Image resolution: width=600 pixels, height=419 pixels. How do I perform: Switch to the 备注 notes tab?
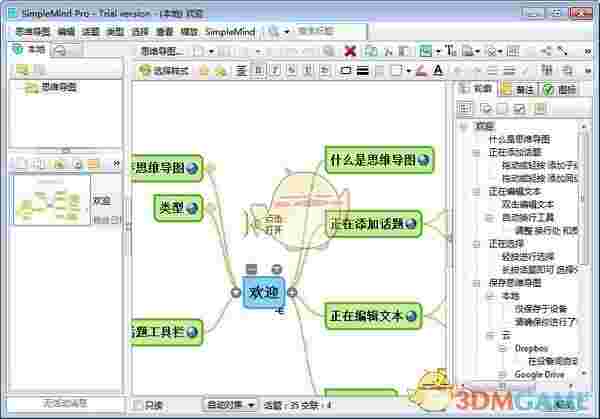[518, 90]
